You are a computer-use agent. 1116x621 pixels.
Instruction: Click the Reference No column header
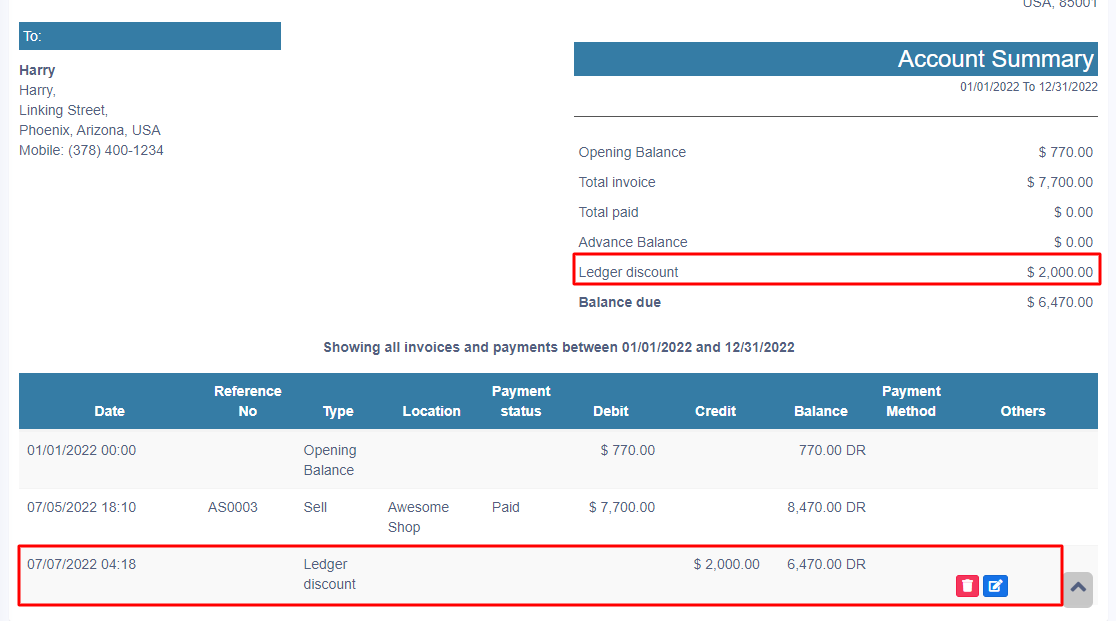click(247, 401)
